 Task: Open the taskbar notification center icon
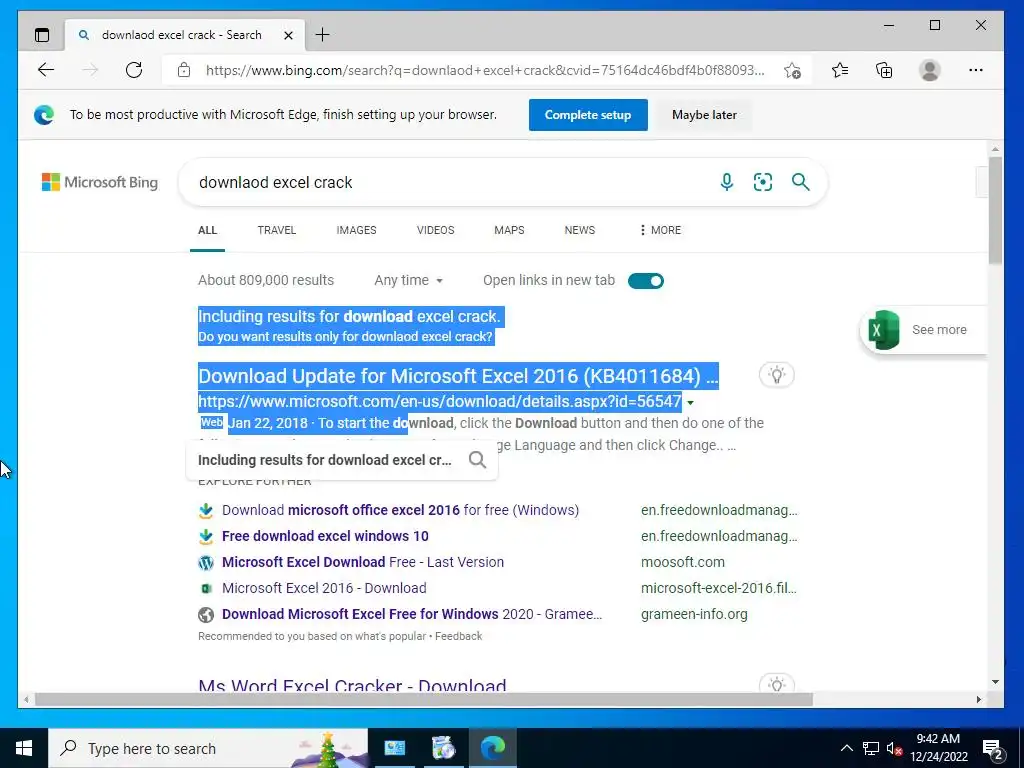click(x=993, y=748)
